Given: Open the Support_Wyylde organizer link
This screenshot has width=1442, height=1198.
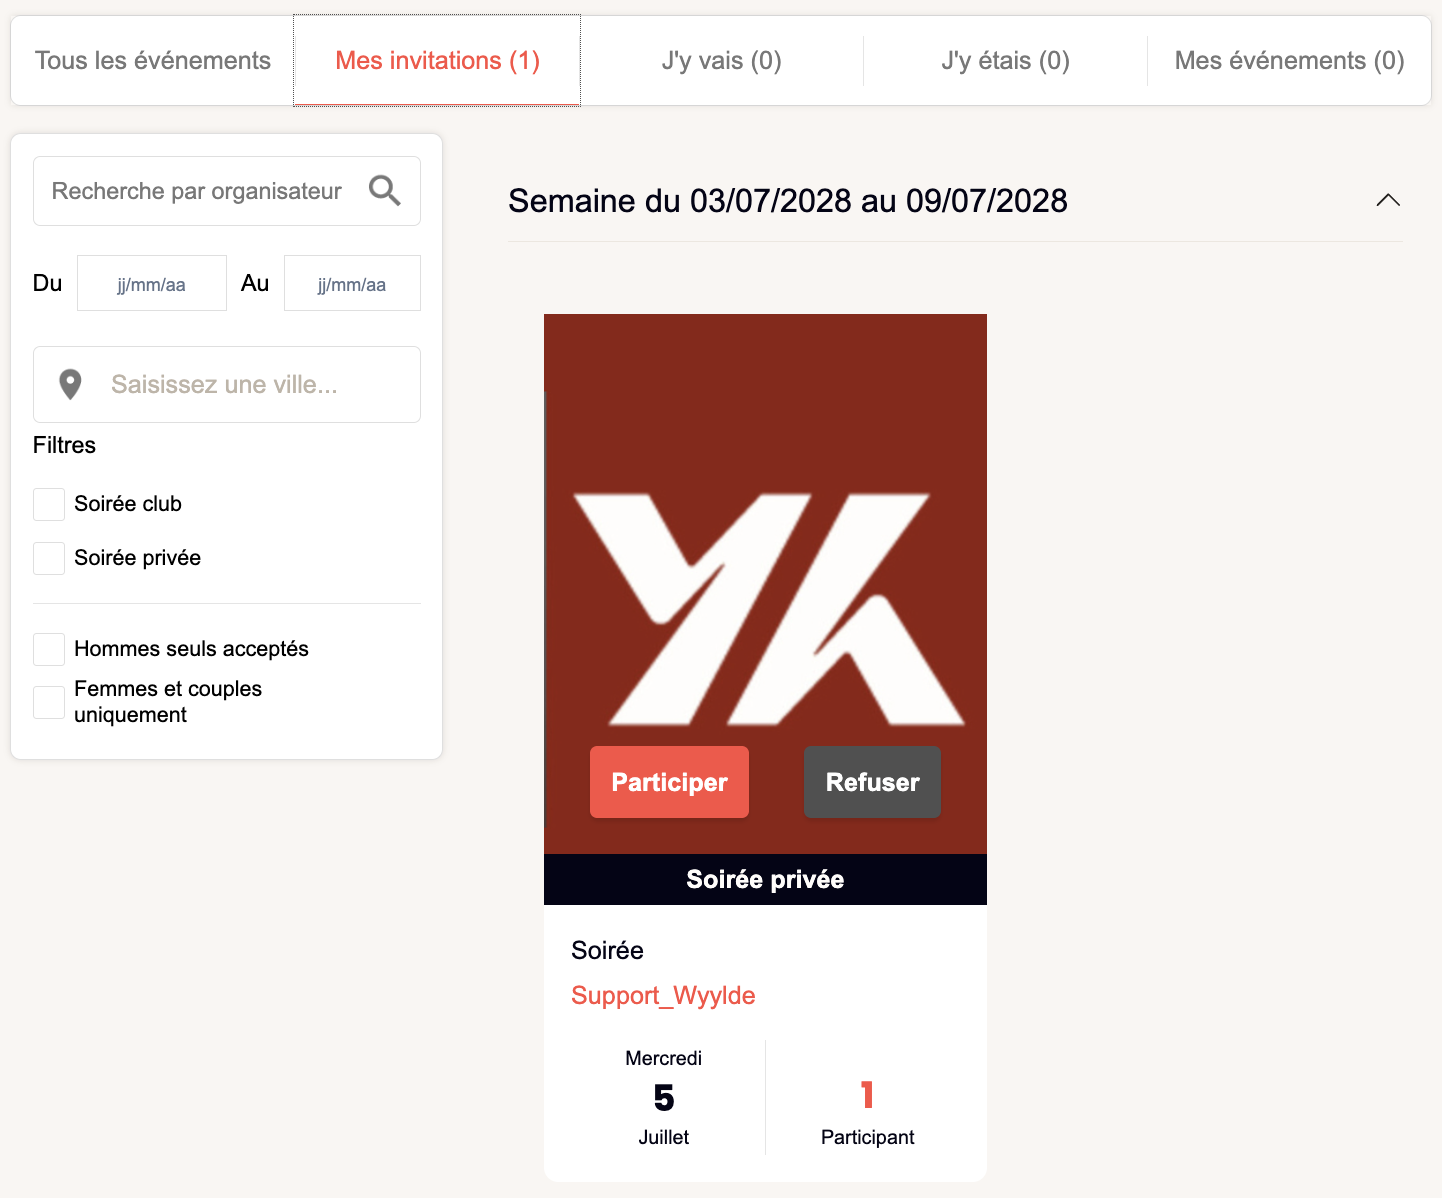Looking at the screenshot, I should tap(663, 995).
